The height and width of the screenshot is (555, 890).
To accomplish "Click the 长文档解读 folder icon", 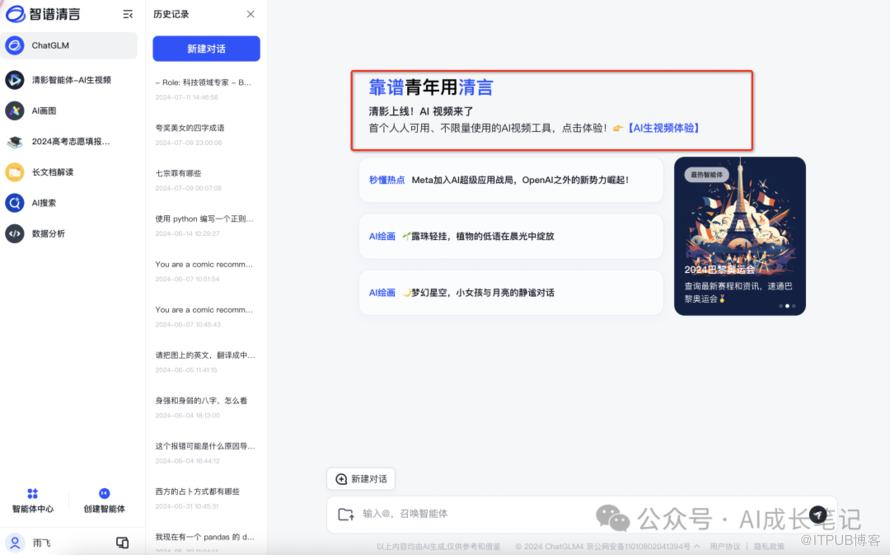I will point(15,172).
